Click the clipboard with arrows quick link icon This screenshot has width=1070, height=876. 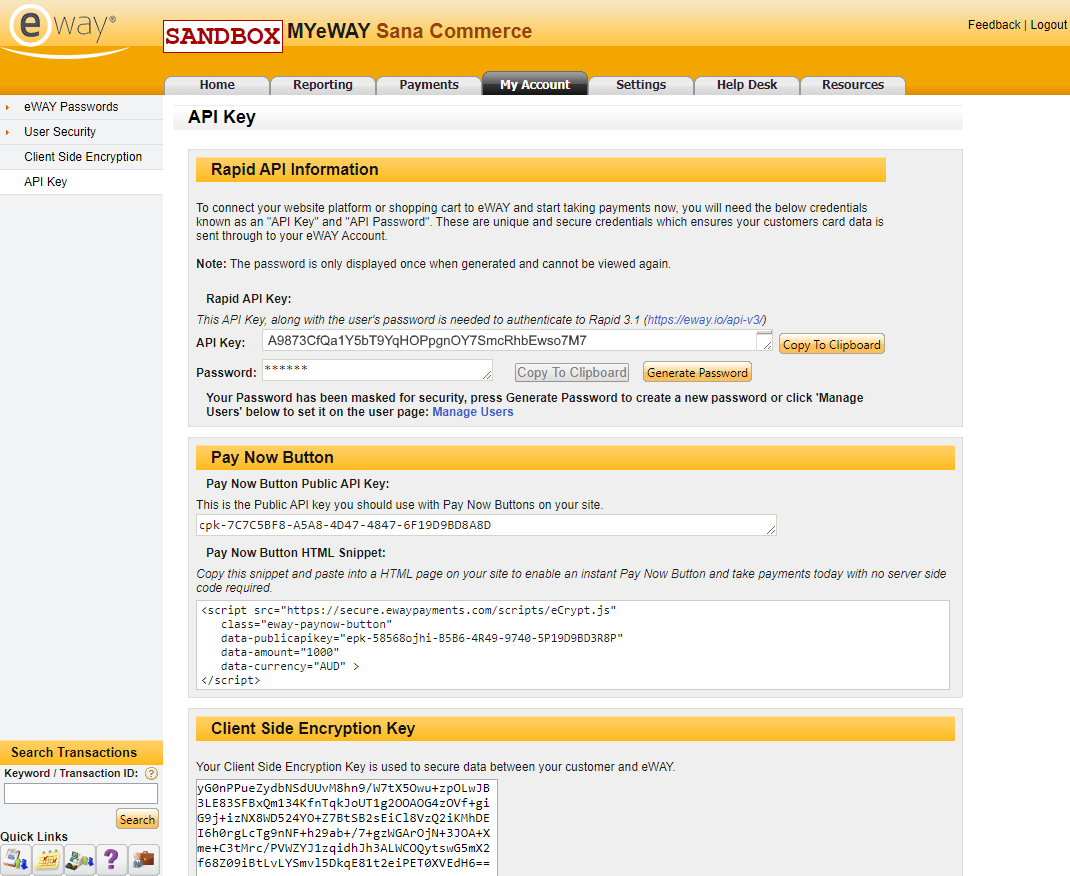[x=16, y=860]
